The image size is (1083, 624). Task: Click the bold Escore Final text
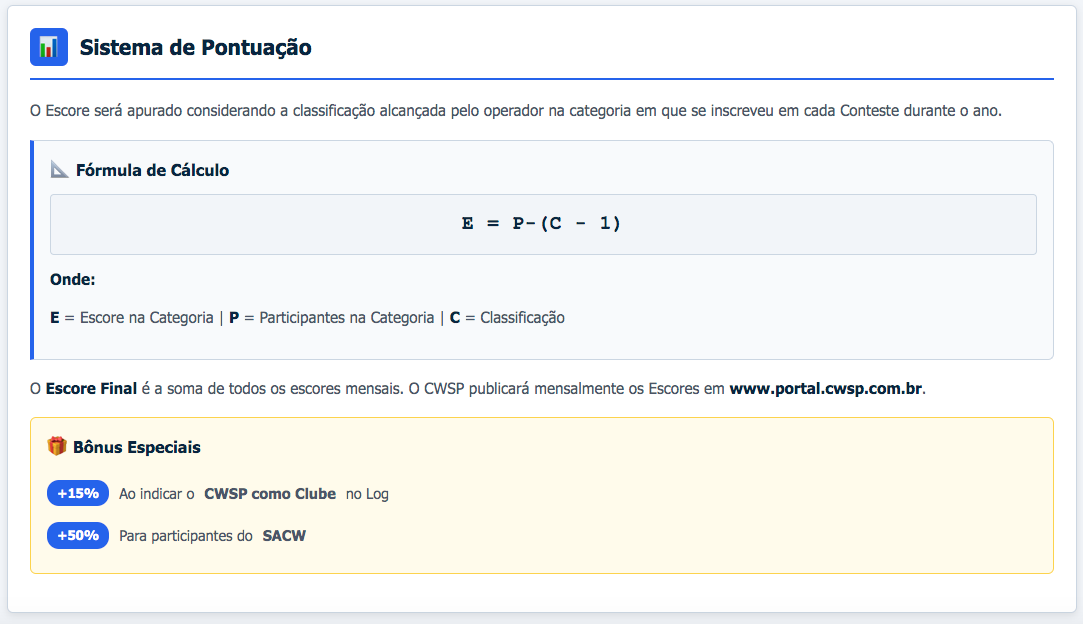pos(91,388)
